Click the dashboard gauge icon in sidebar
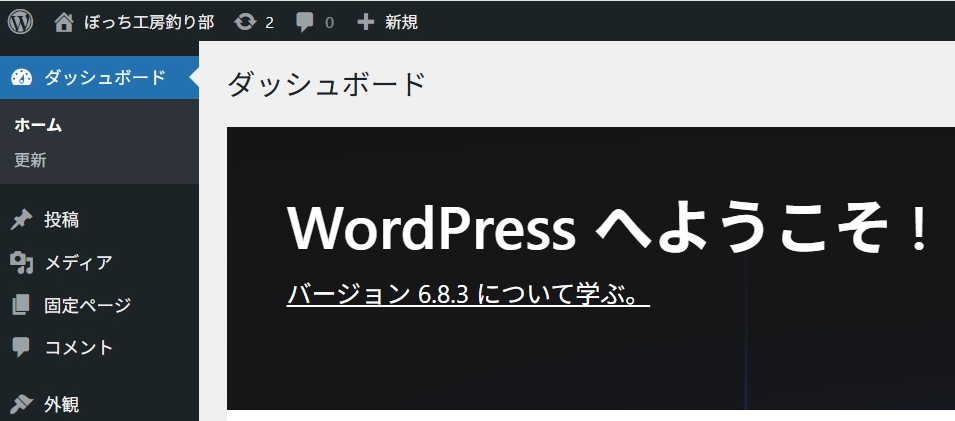Viewport: 955px width, 421px height. pyautogui.click(x=22, y=78)
